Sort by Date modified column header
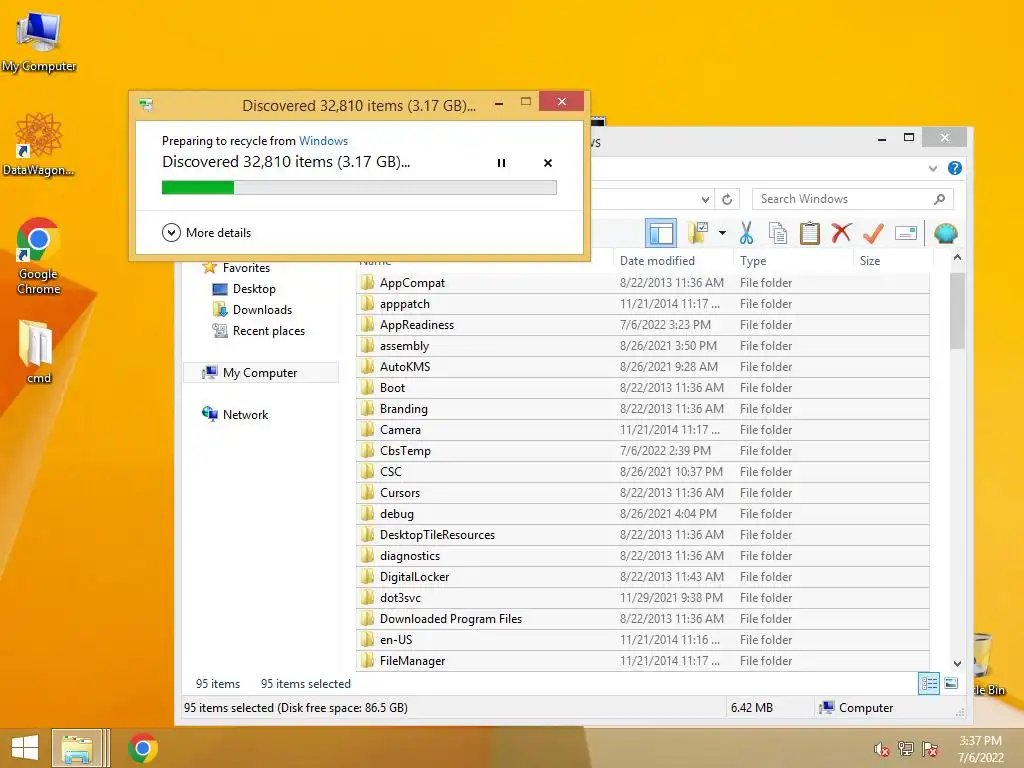This screenshot has height=768, width=1024. 657,261
